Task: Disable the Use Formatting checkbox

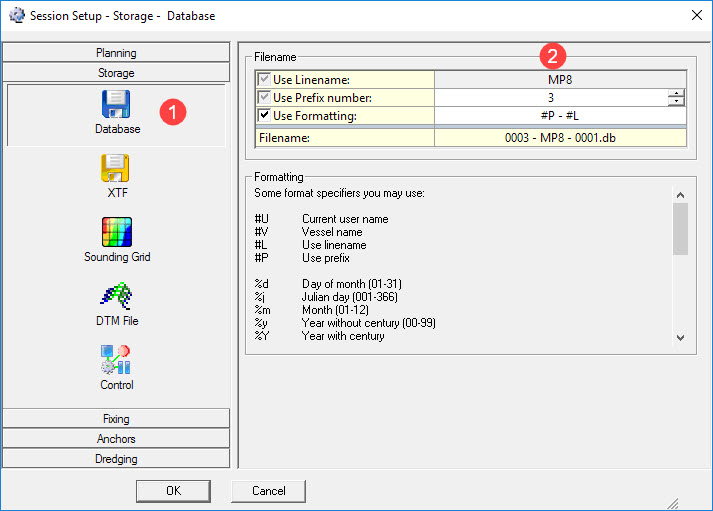Action: pyautogui.click(x=264, y=115)
